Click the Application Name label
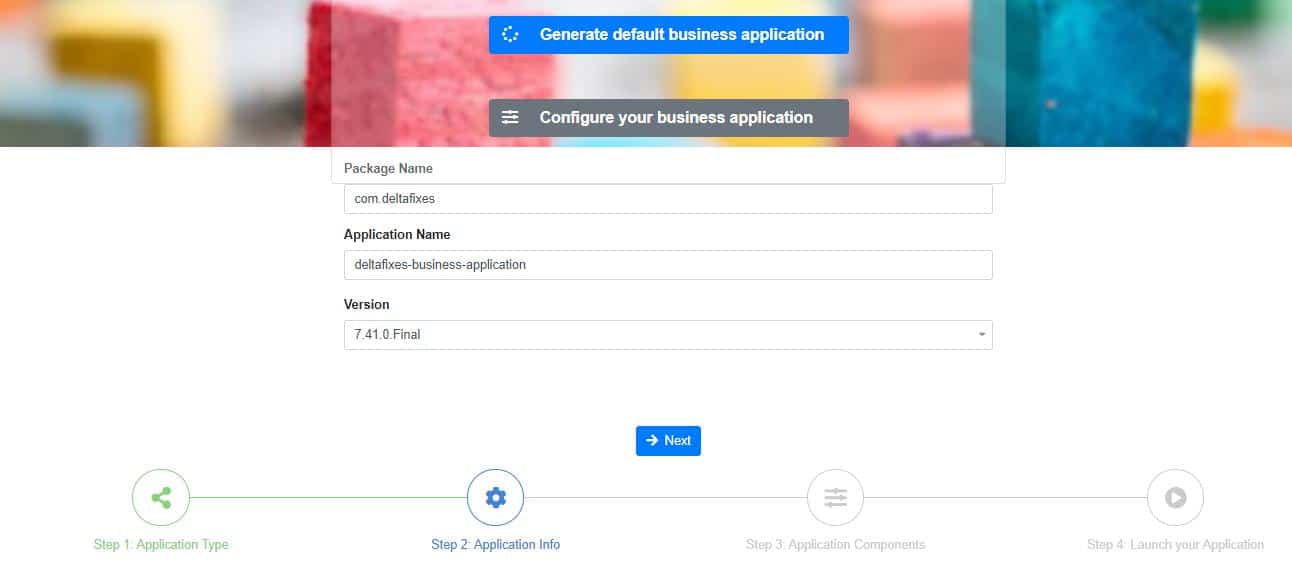The width and height of the screenshot is (1292, 566). (x=397, y=235)
